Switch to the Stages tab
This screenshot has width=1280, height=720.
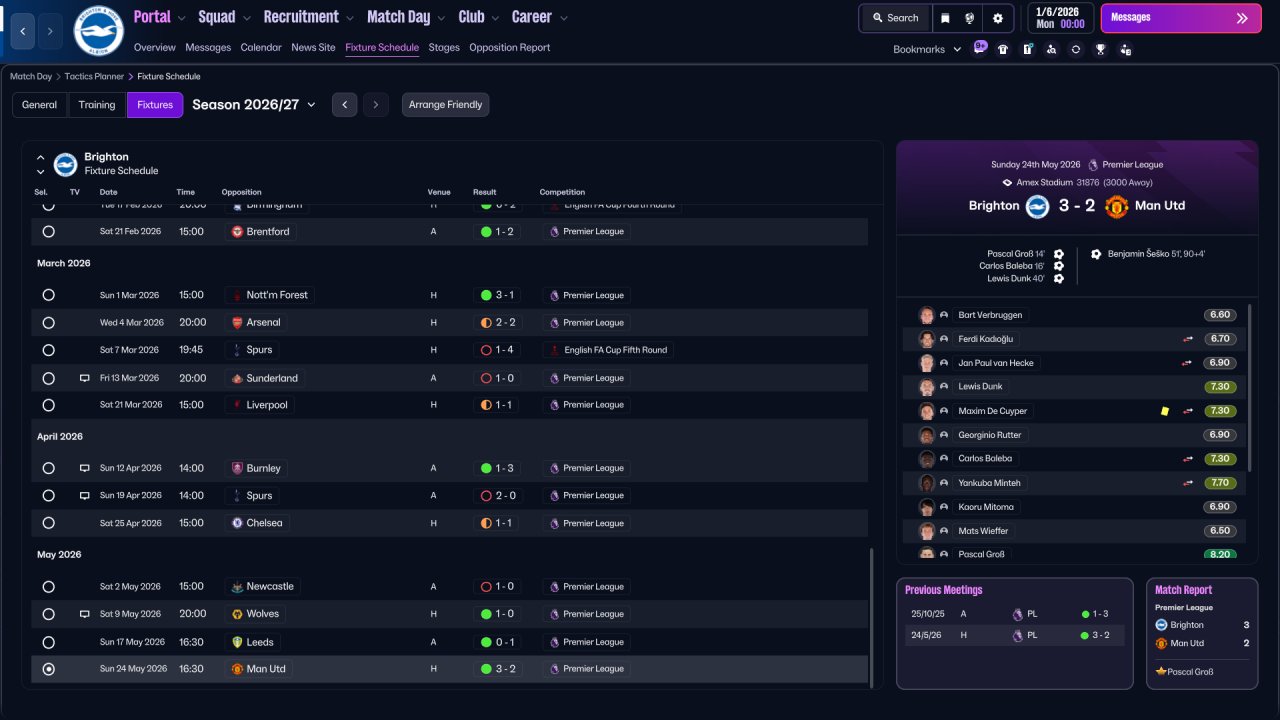click(444, 47)
